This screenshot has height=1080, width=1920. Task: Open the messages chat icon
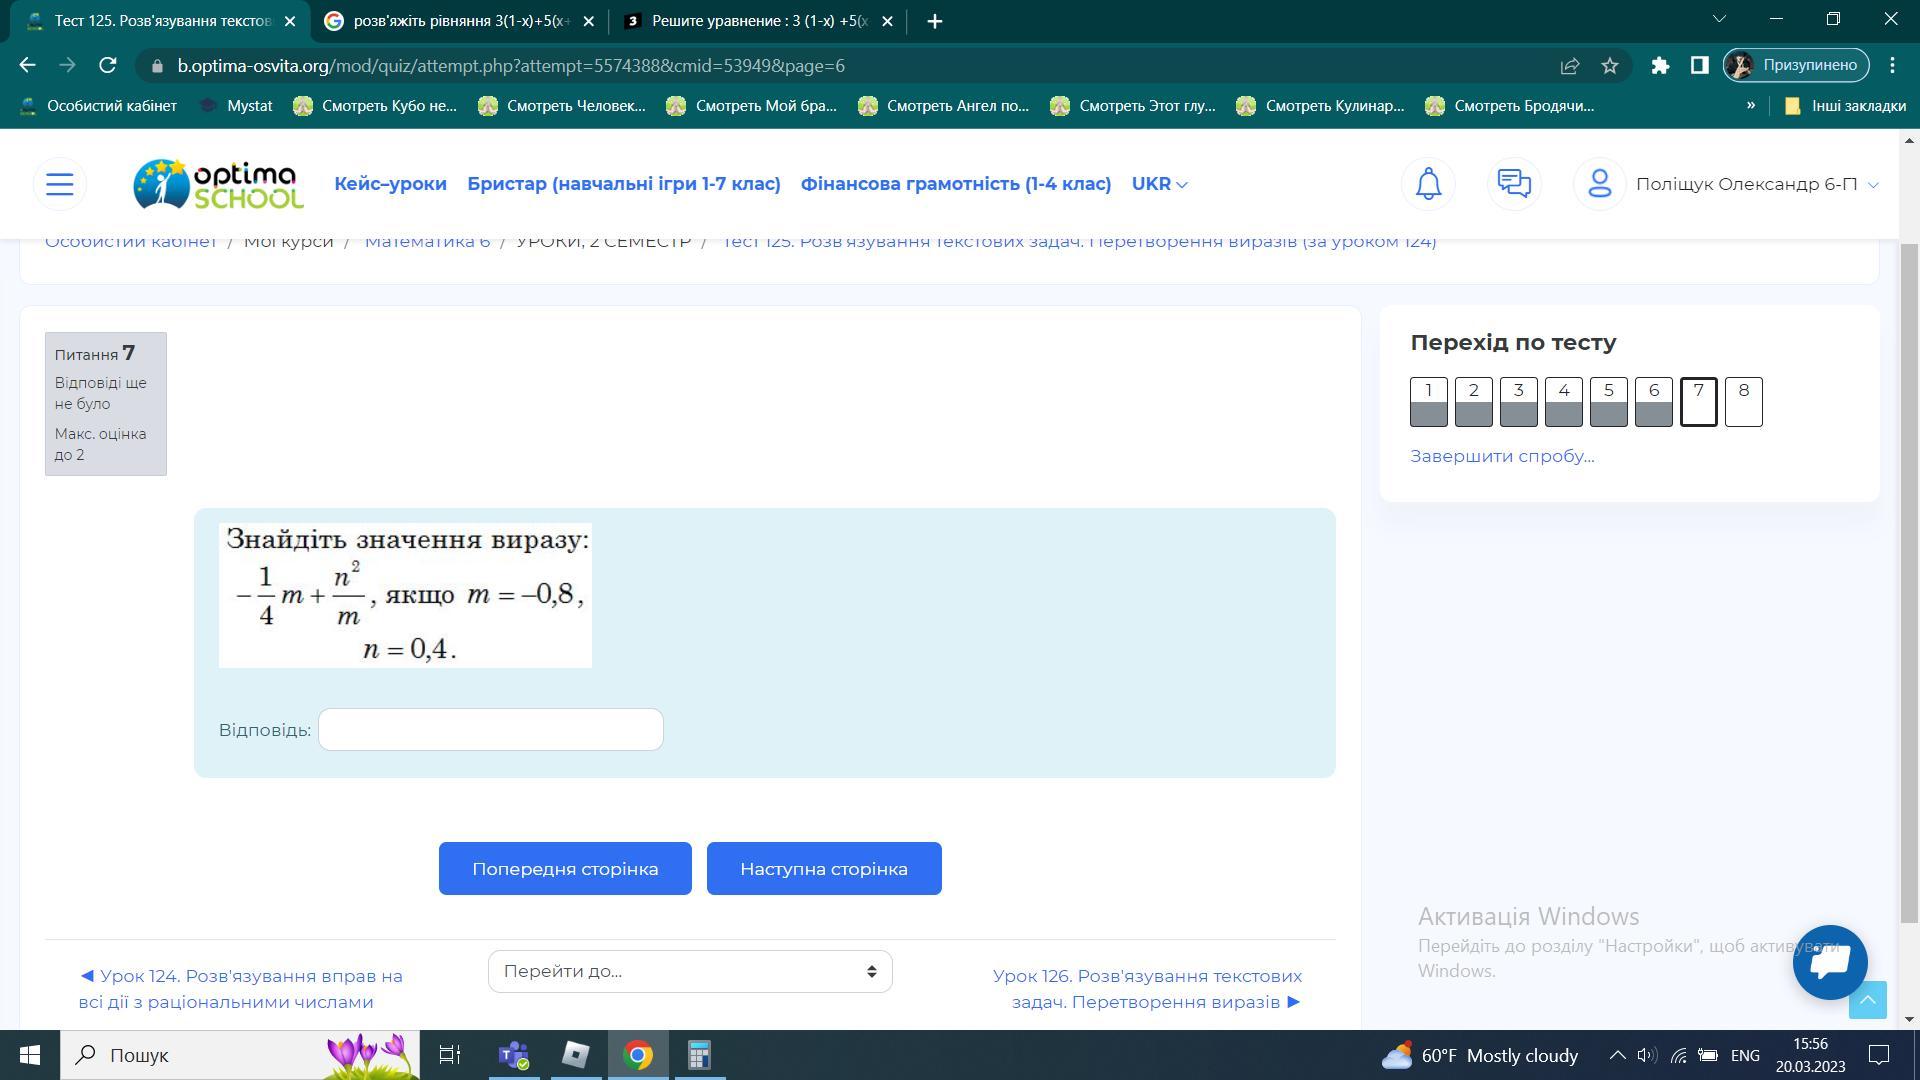tap(1514, 184)
